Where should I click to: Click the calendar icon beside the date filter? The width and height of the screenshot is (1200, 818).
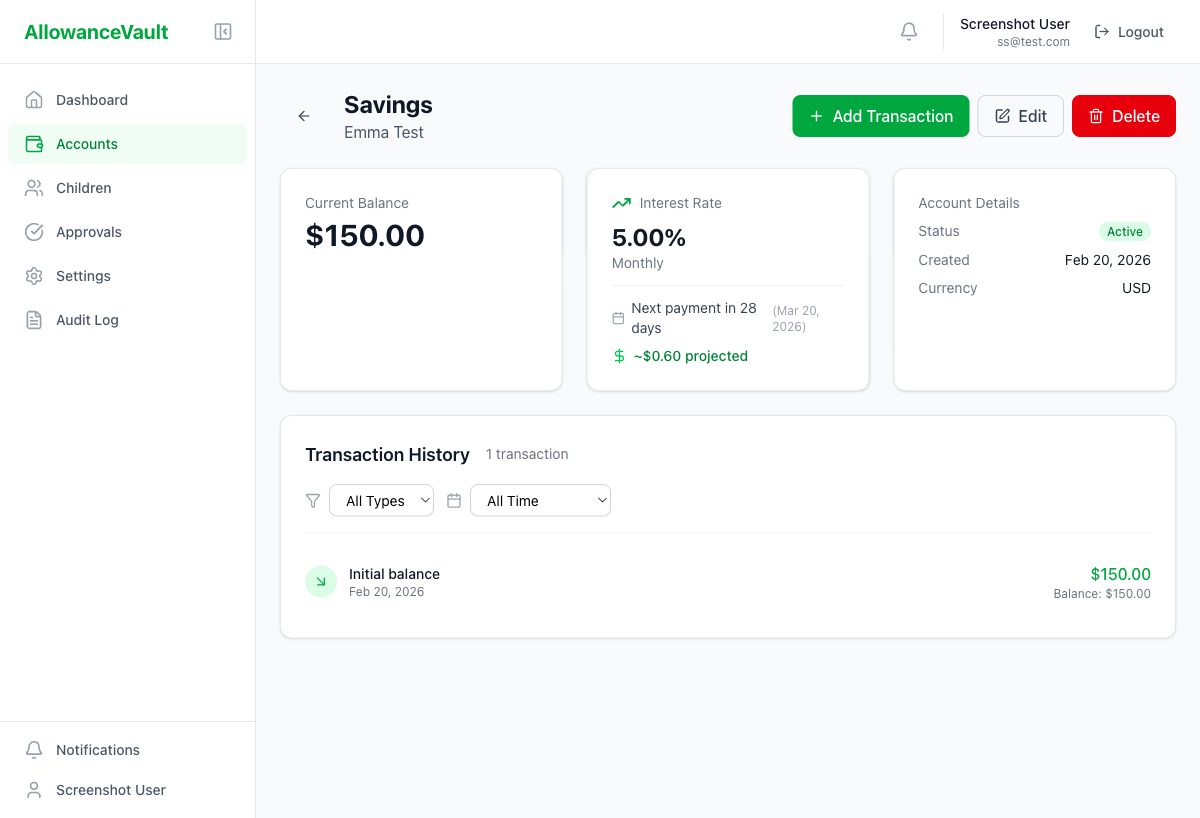(454, 500)
